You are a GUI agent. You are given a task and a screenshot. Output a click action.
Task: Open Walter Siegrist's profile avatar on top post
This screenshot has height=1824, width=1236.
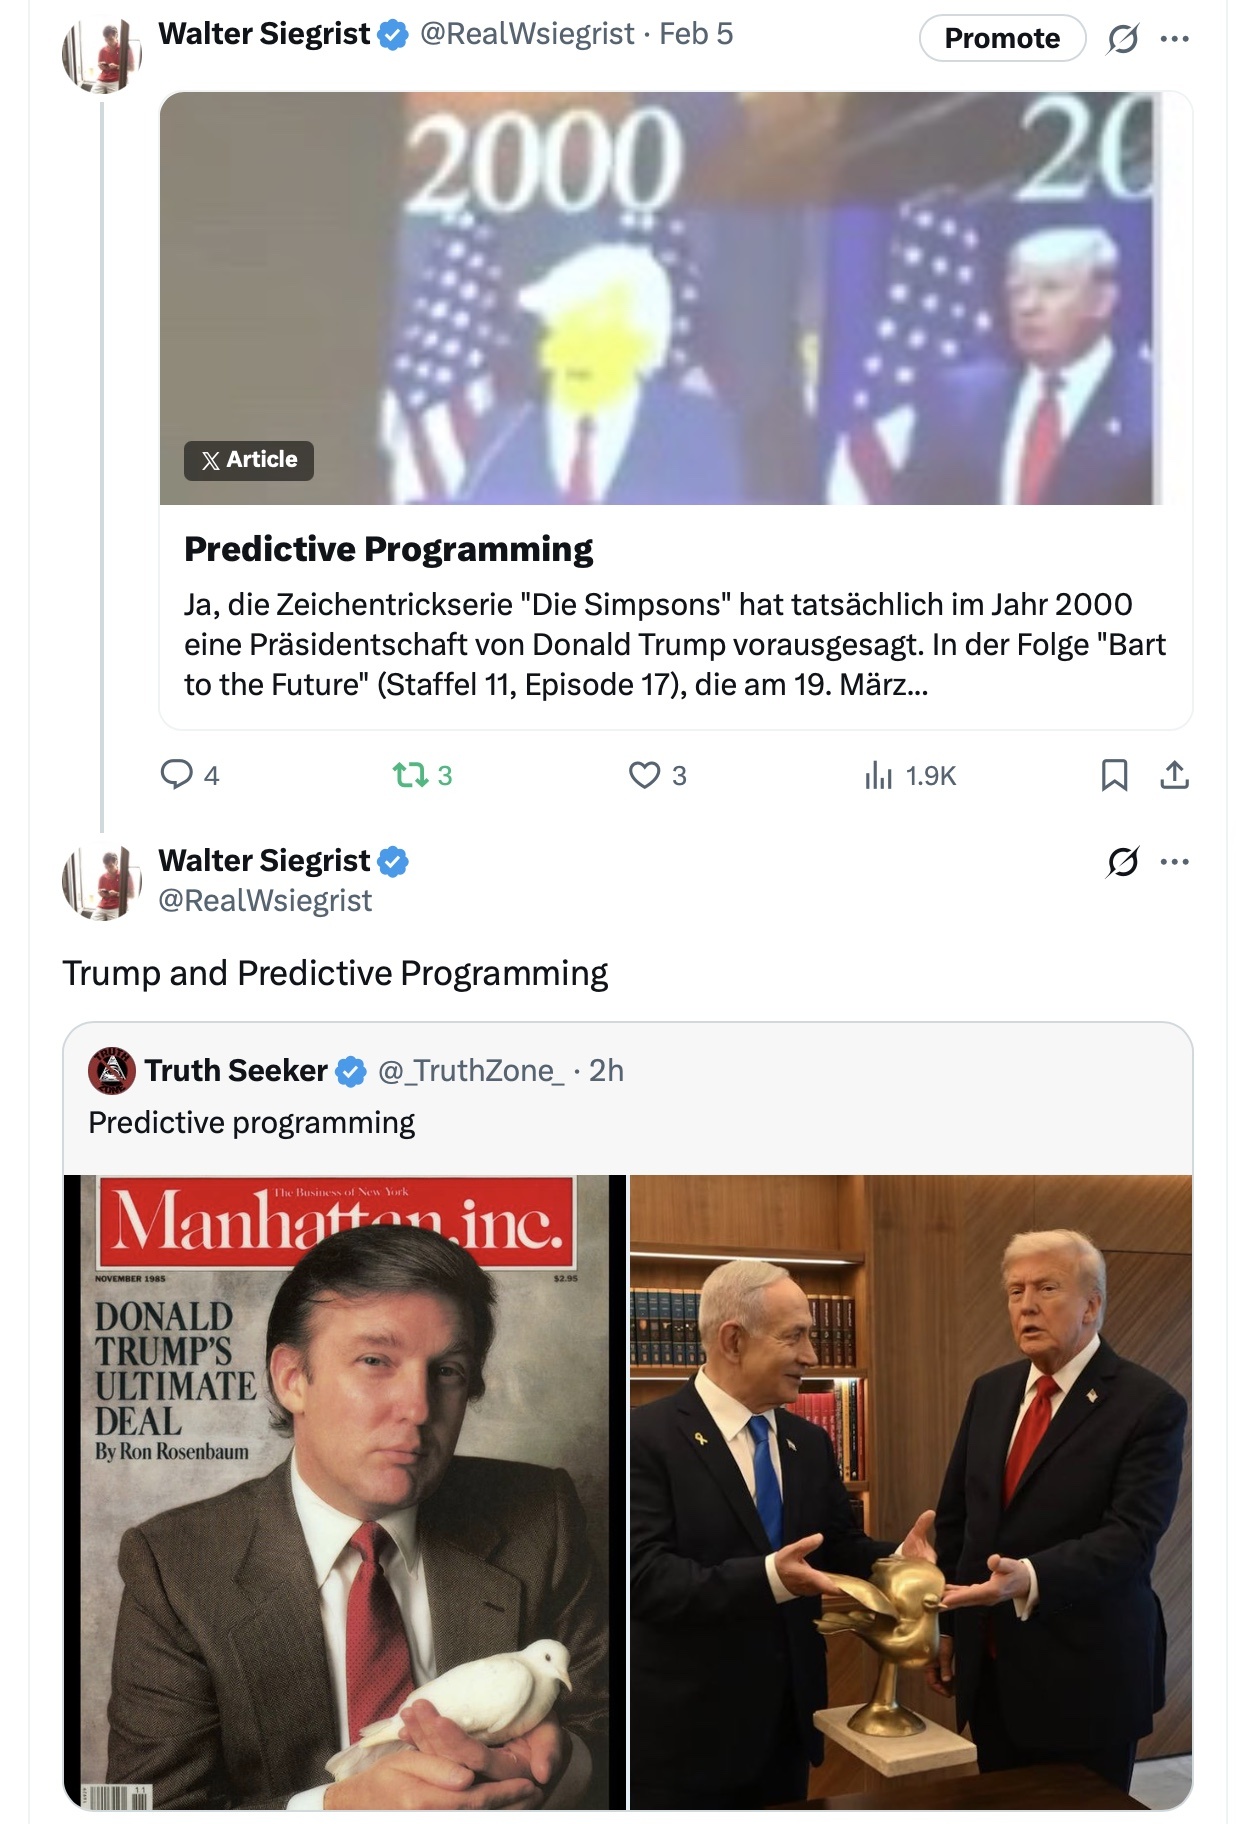click(101, 55)
